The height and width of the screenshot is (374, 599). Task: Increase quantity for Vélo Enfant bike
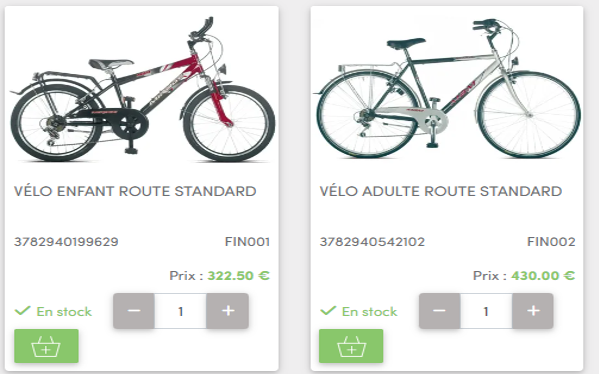pos(228,311)
